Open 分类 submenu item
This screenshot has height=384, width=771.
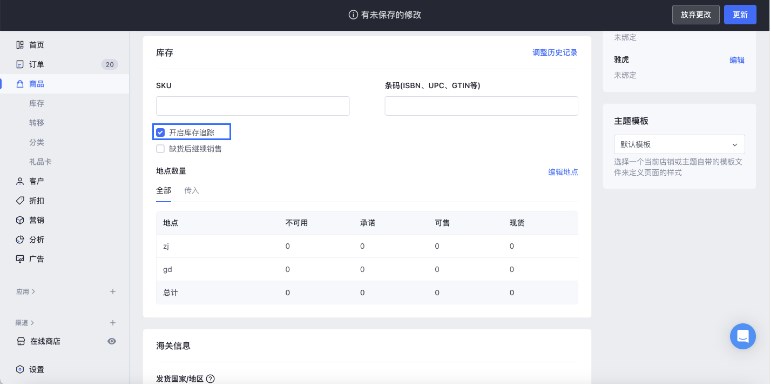tap(37, 143)
